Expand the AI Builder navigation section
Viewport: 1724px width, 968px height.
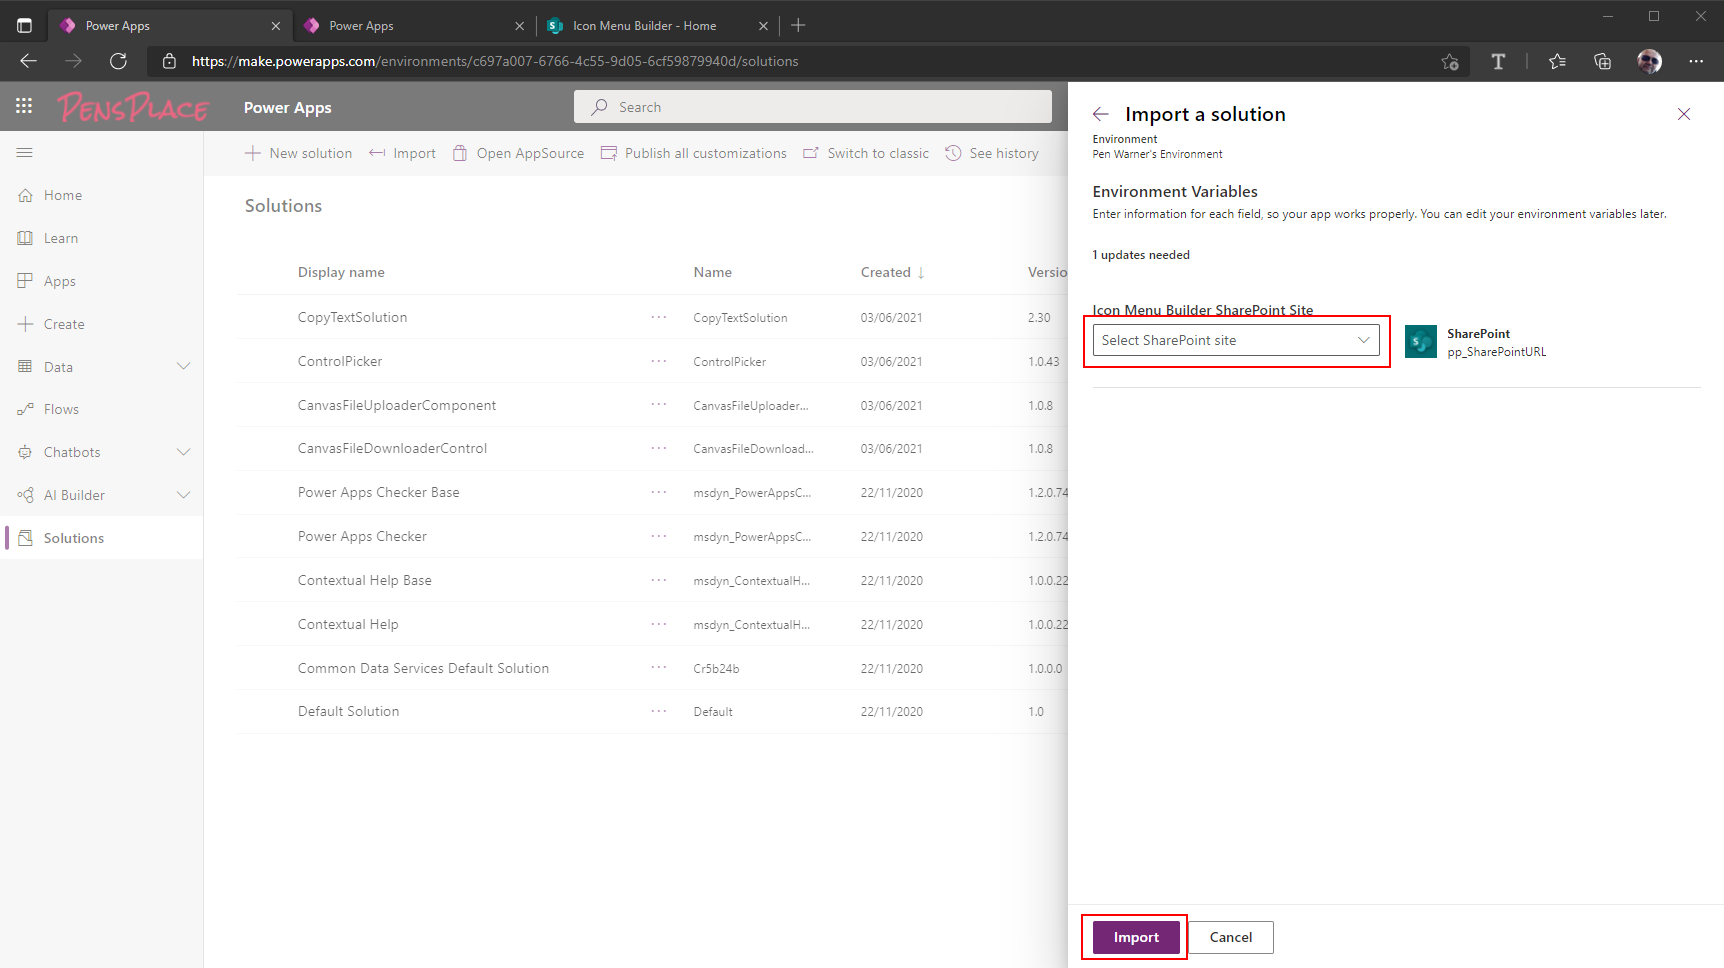(x=184, y=495)
